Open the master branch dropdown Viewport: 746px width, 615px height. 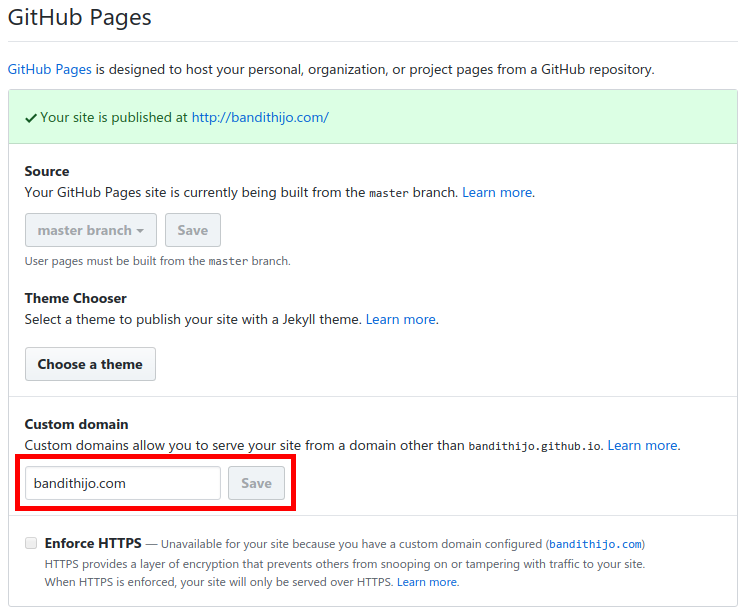tap(90, 230)
